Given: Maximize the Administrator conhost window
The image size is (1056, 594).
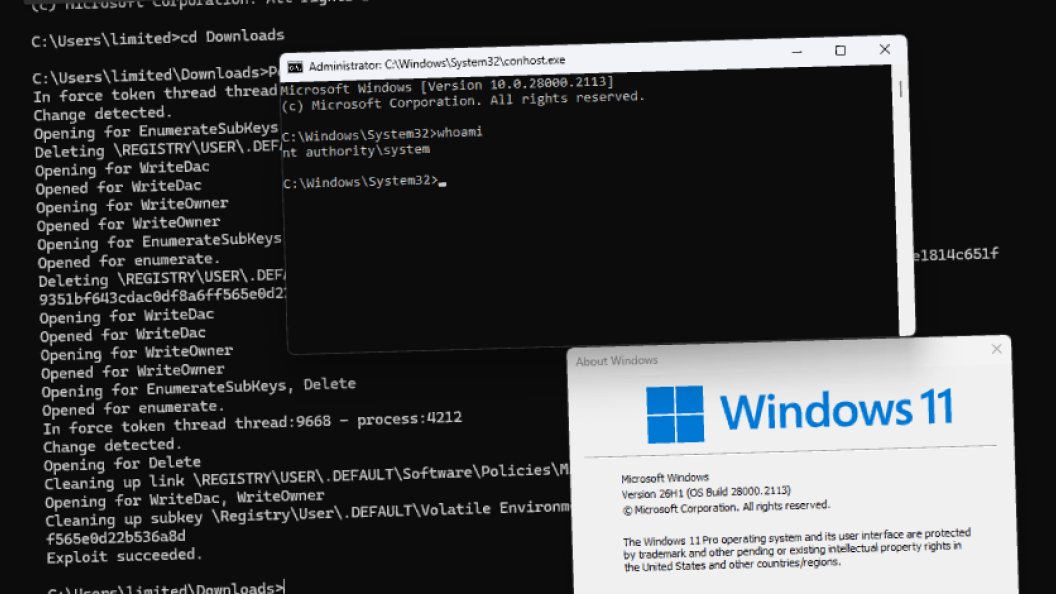Looking at the screenshot, I should point(840,51).
